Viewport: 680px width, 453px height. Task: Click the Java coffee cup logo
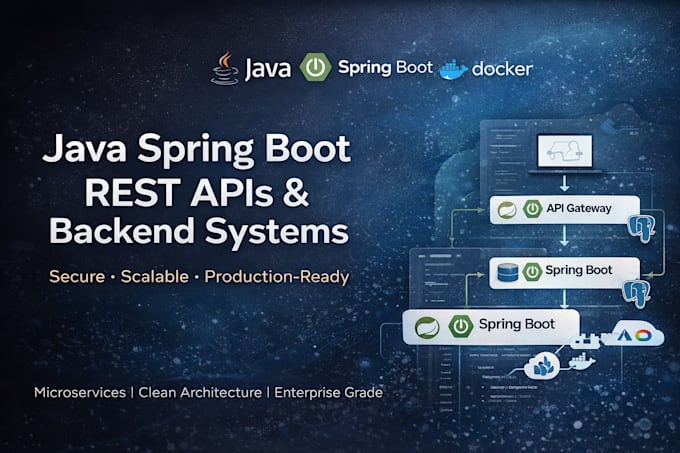225,68
